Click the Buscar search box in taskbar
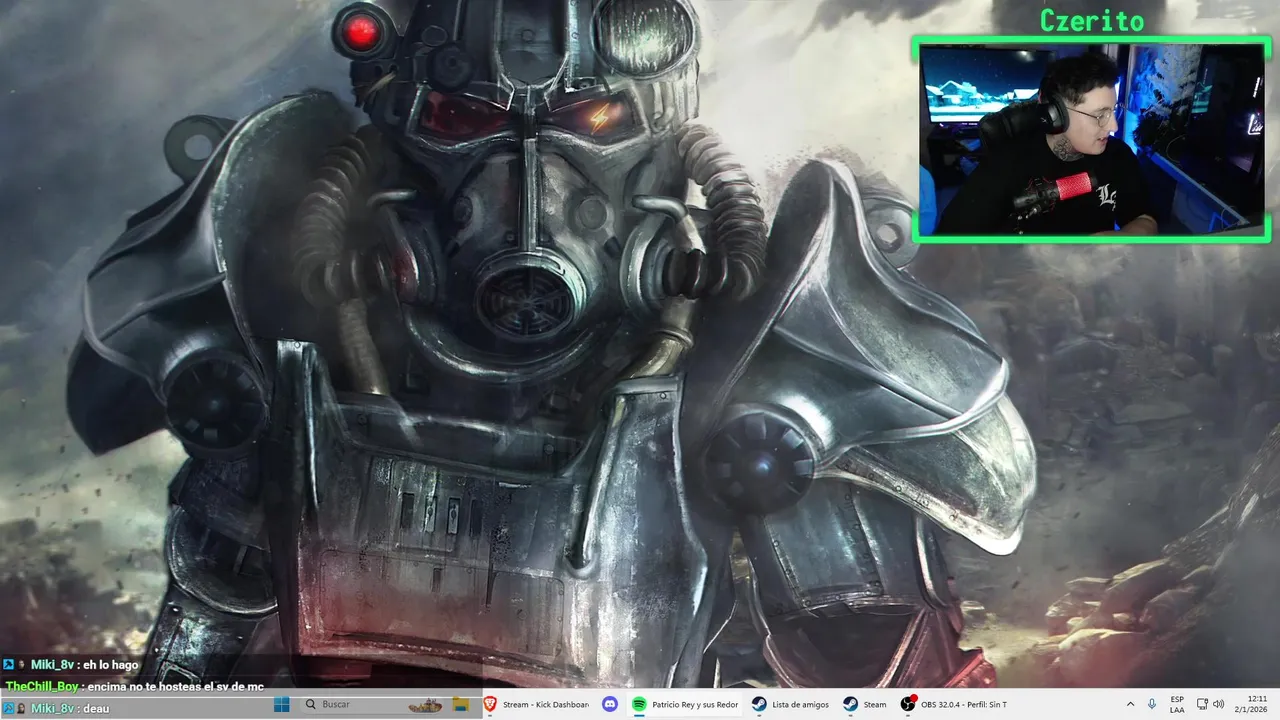Image resolution: width=1280 pixels, height=720 pixels. [374, 704]
